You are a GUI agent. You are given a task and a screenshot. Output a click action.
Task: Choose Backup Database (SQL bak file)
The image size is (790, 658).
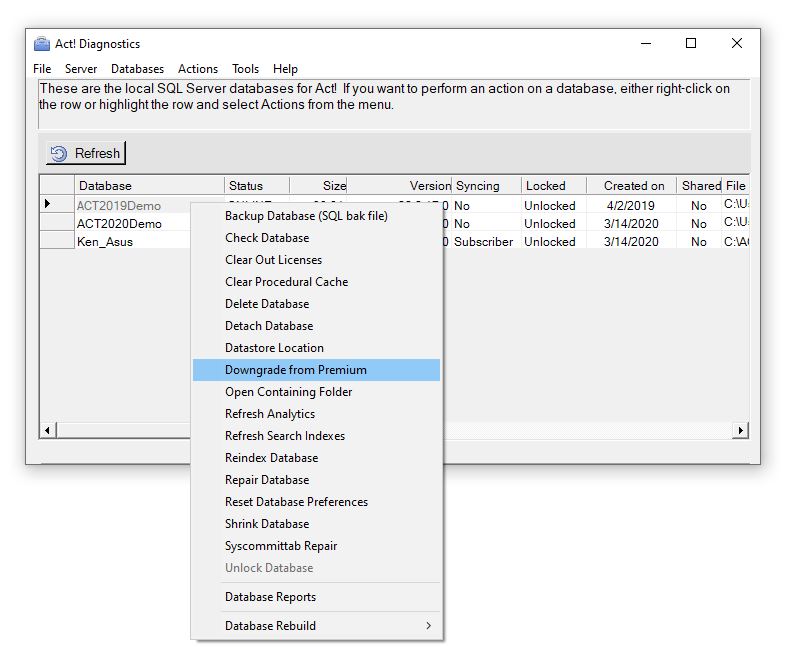pos(316,216)
